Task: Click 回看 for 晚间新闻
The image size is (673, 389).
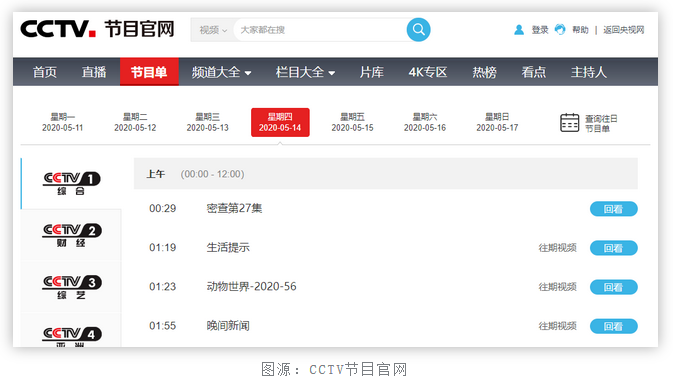Action: [614, 326]
